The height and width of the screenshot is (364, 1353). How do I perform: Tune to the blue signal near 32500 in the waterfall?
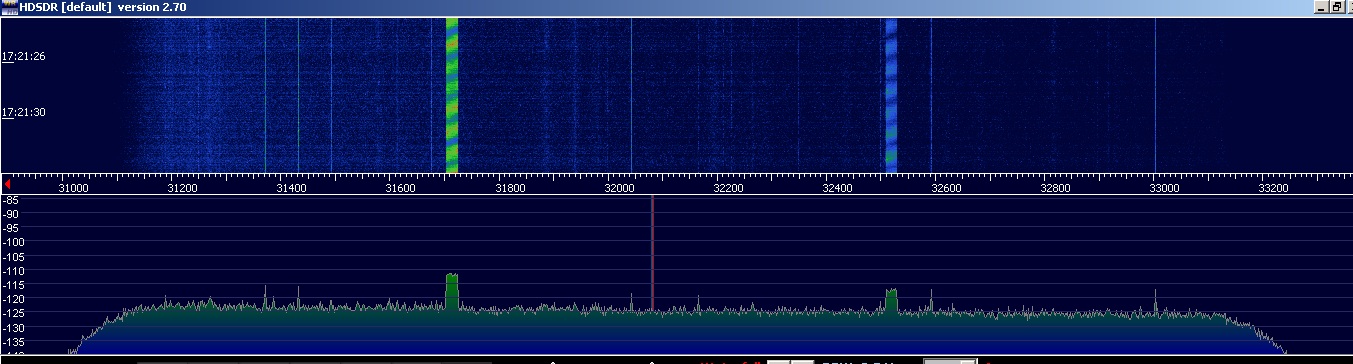click(x=891, y=95)
